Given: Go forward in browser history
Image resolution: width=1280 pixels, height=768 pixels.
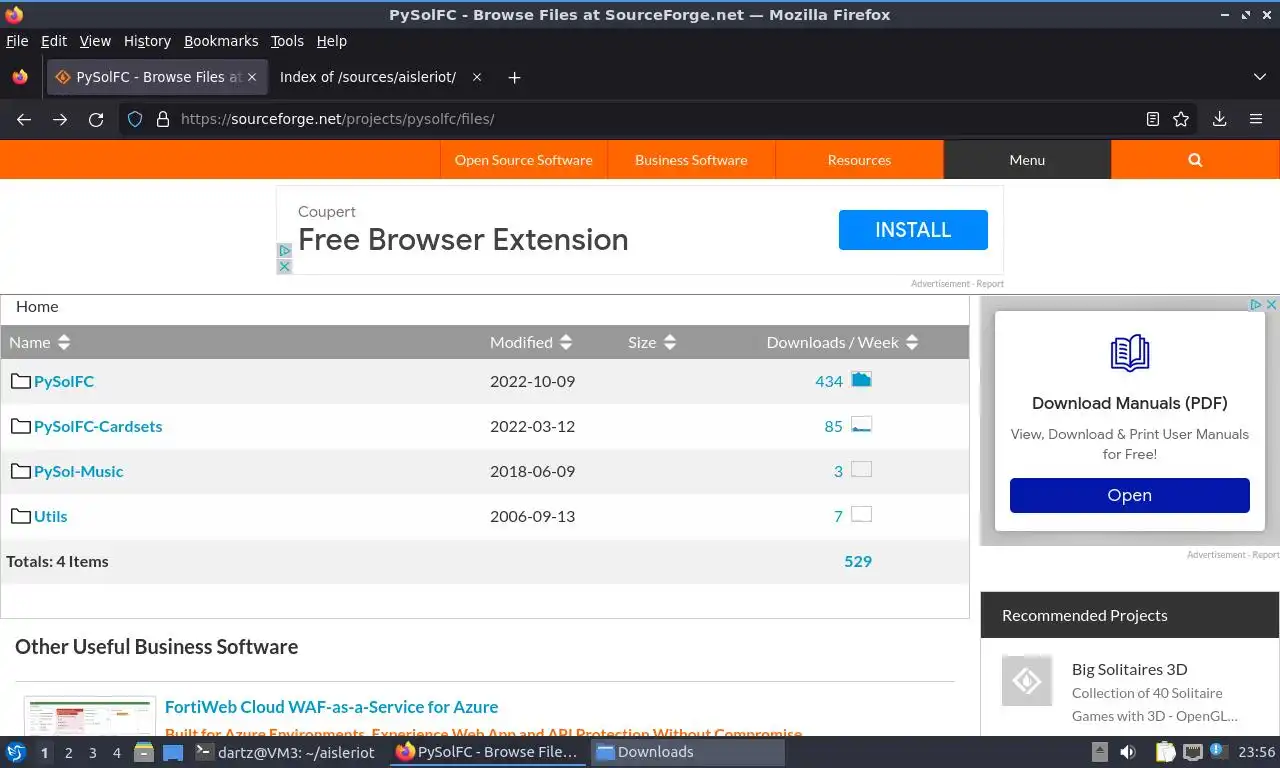Looking at the screenshot, I should point(60,119).
